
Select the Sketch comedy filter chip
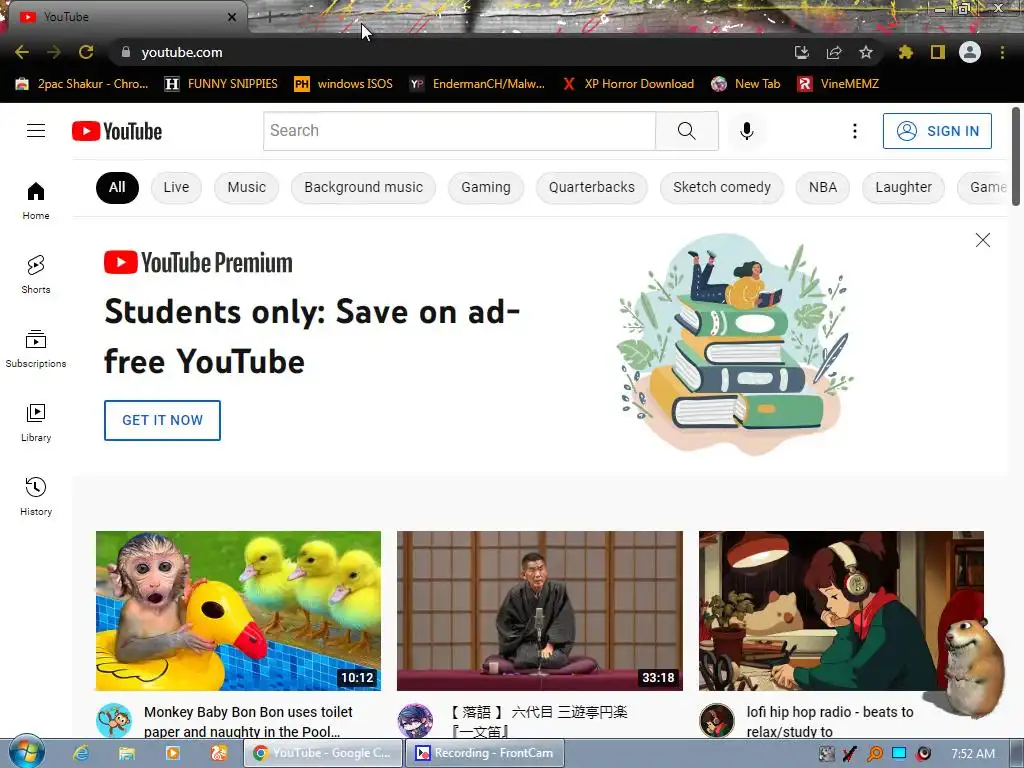pos(722,187)
